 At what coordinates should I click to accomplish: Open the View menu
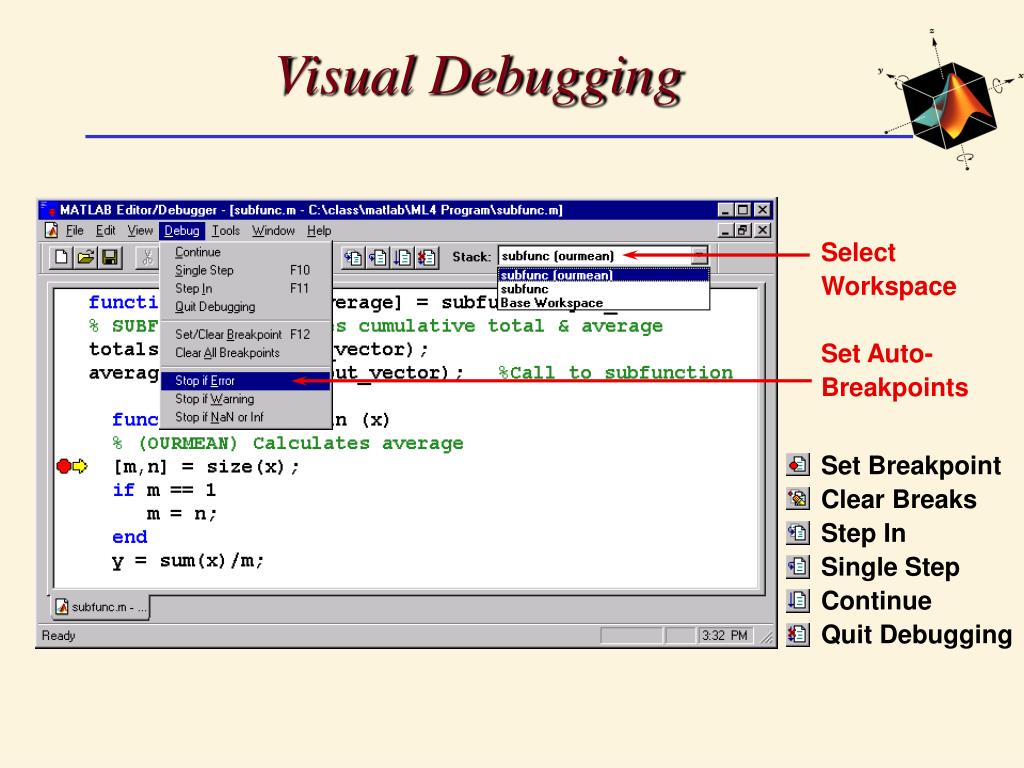click(x=140, y=231)
